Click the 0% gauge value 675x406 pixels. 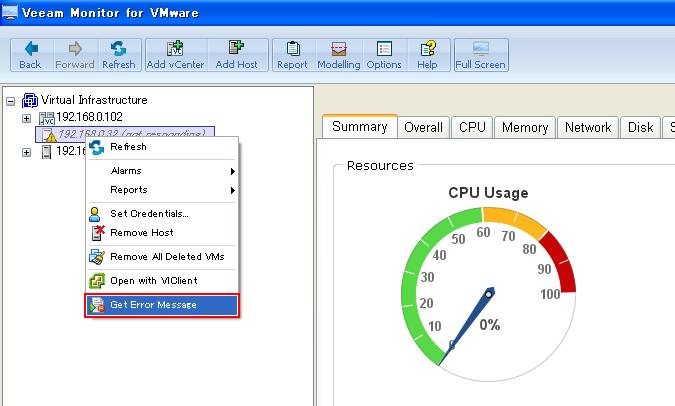[490, 325]
